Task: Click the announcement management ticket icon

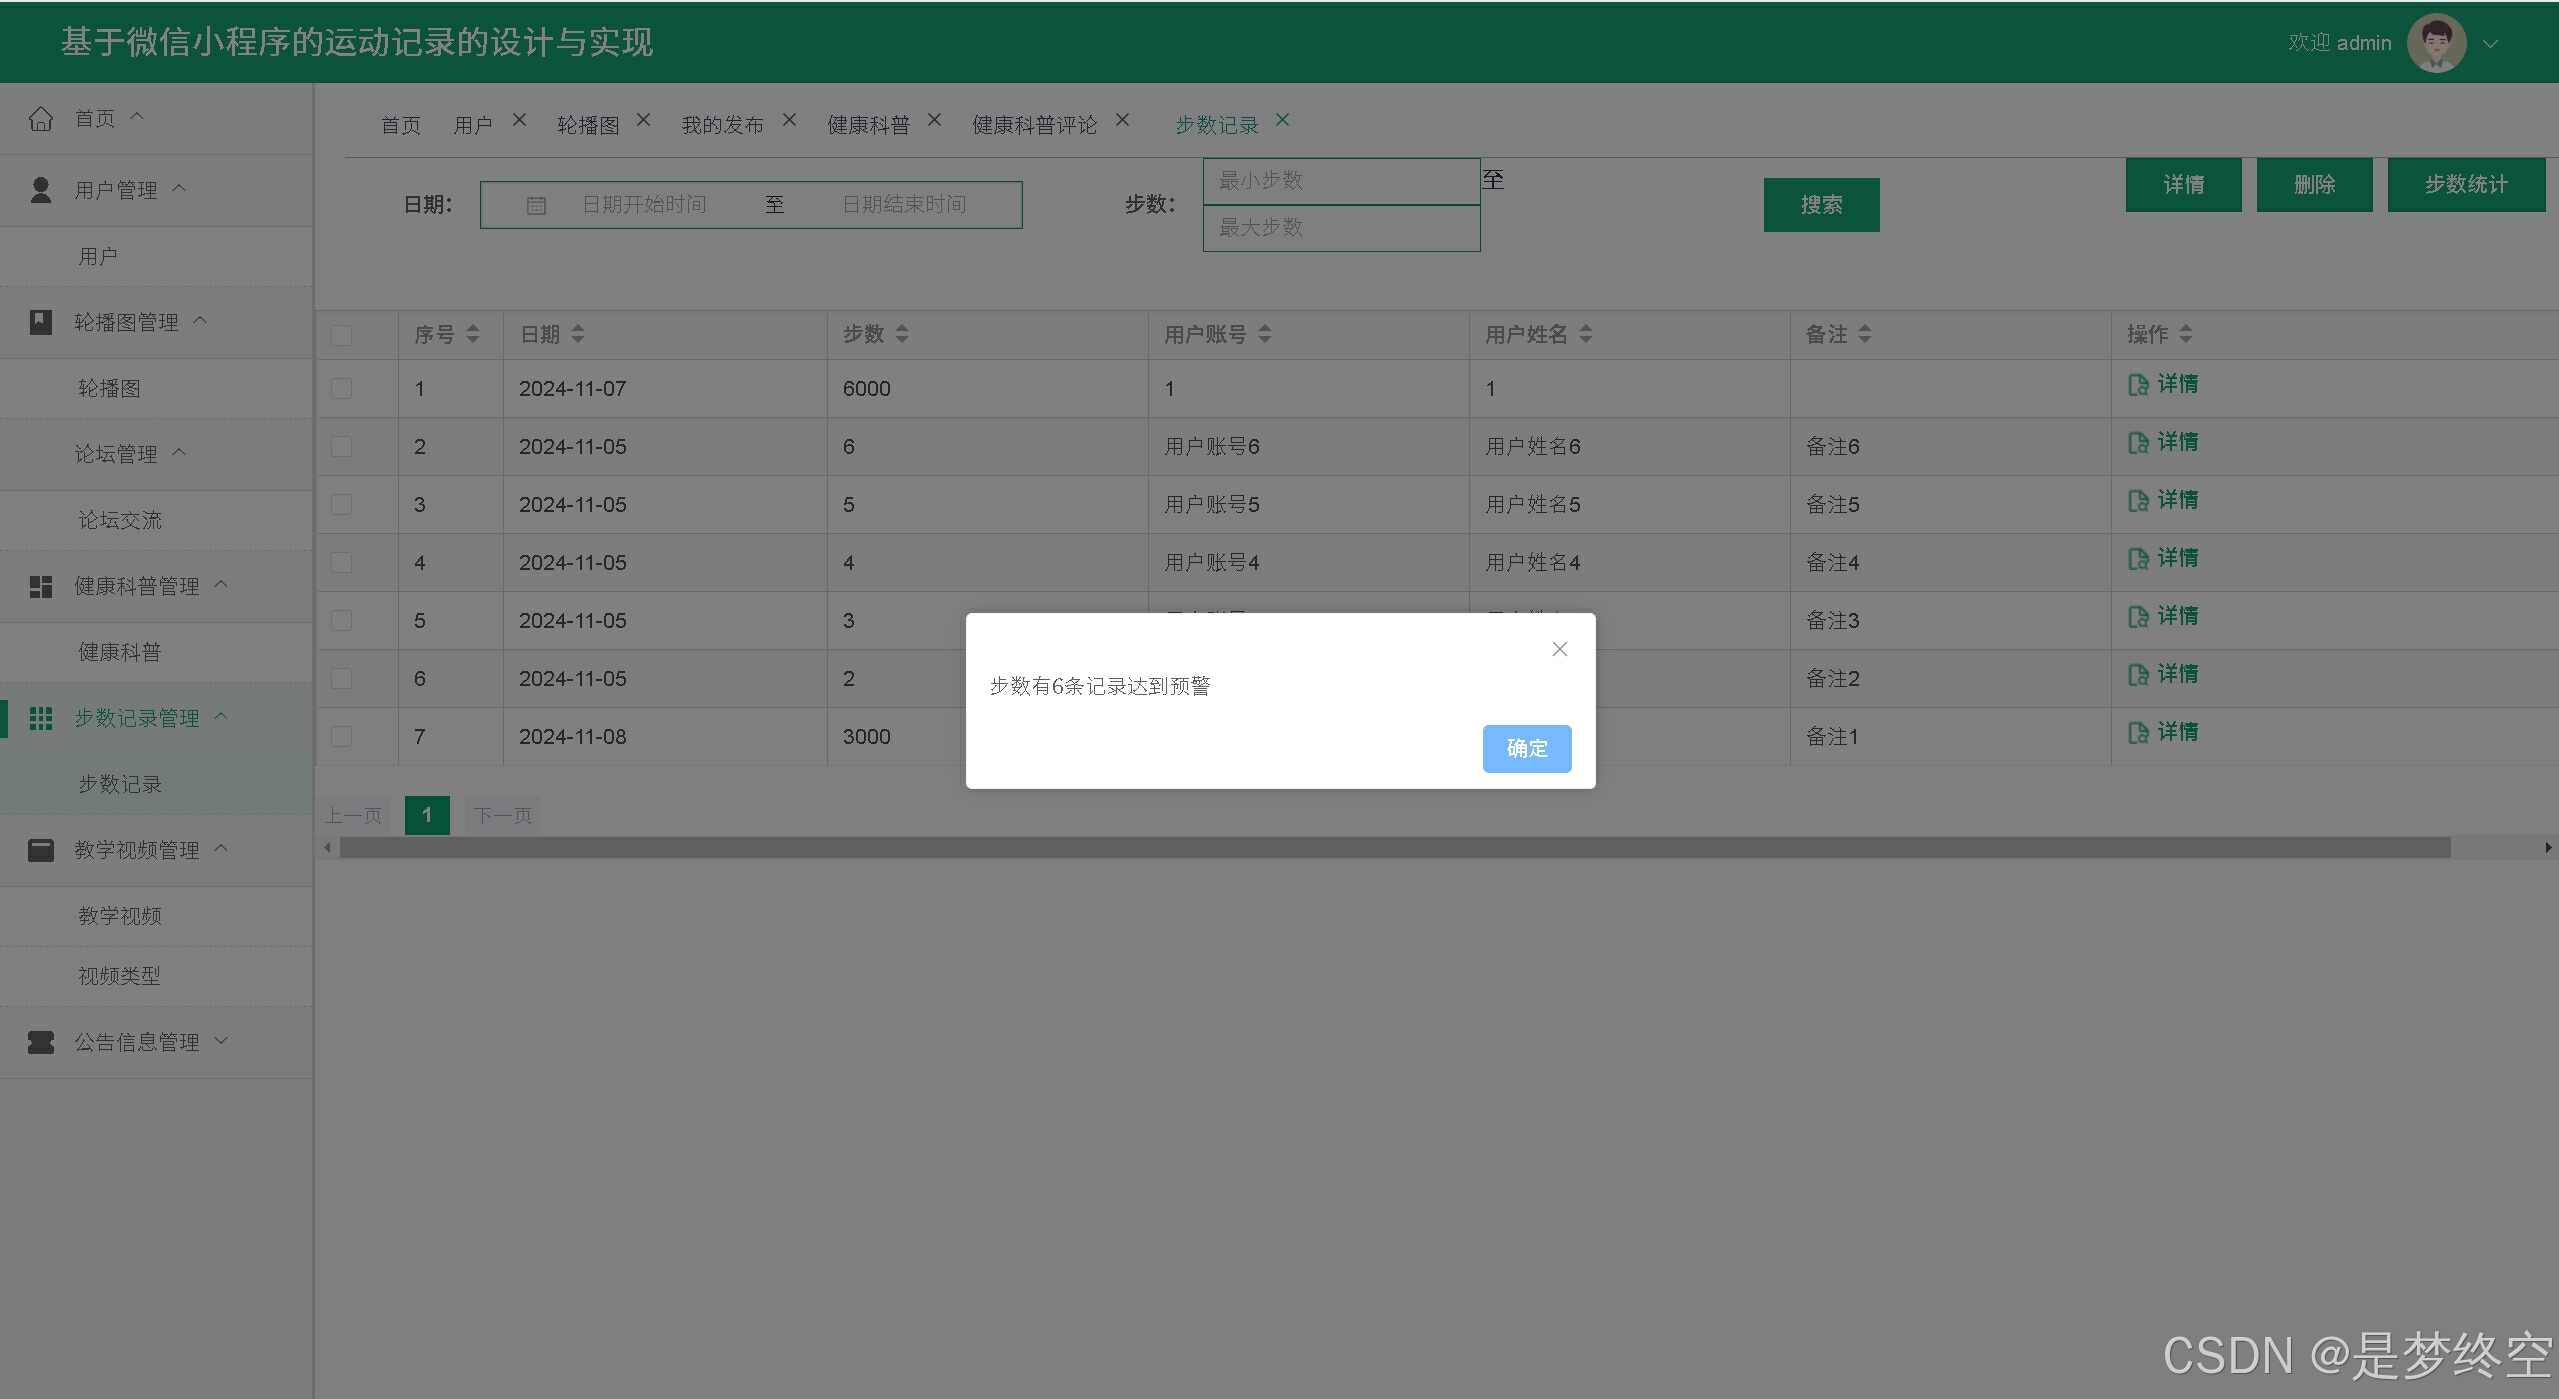Action: [x=41, y=1042]
